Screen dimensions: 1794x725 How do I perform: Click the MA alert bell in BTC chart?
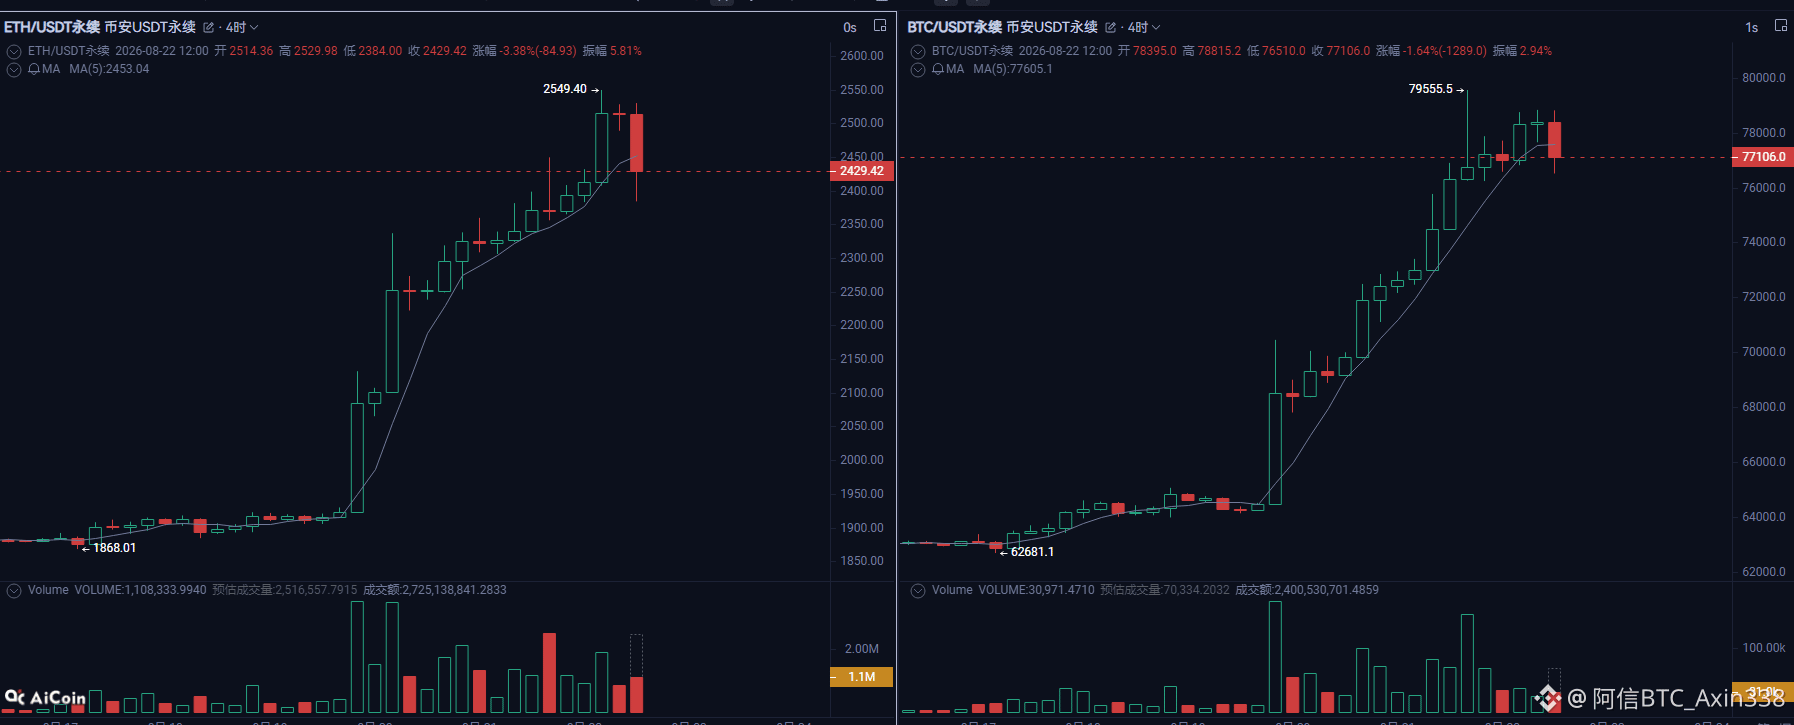[938, 69]
